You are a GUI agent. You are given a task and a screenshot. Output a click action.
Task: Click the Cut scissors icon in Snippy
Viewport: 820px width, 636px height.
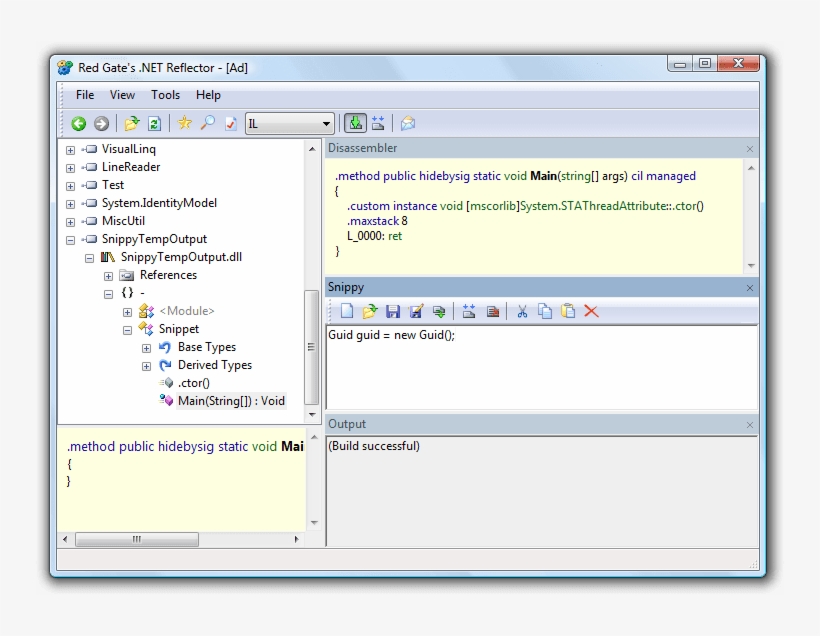[x=521, y=312]
